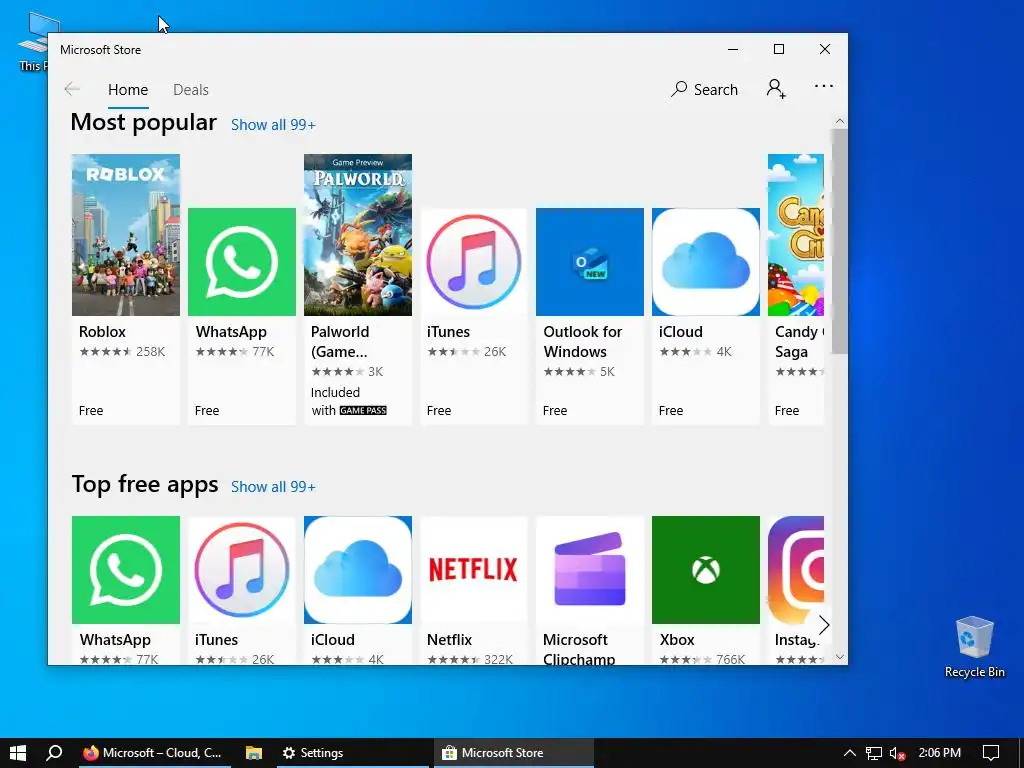1024x768 pixels.
Task: Switch to Settings taskbar window
Action: (353, 753)
